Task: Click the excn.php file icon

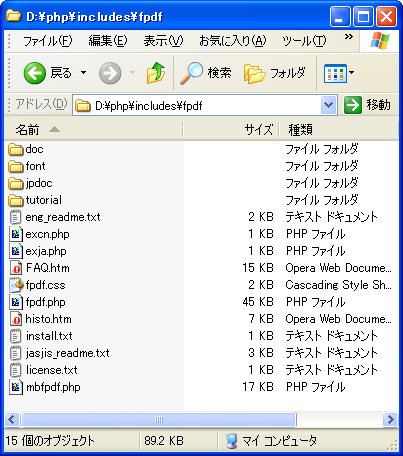Action: (16, 234)
